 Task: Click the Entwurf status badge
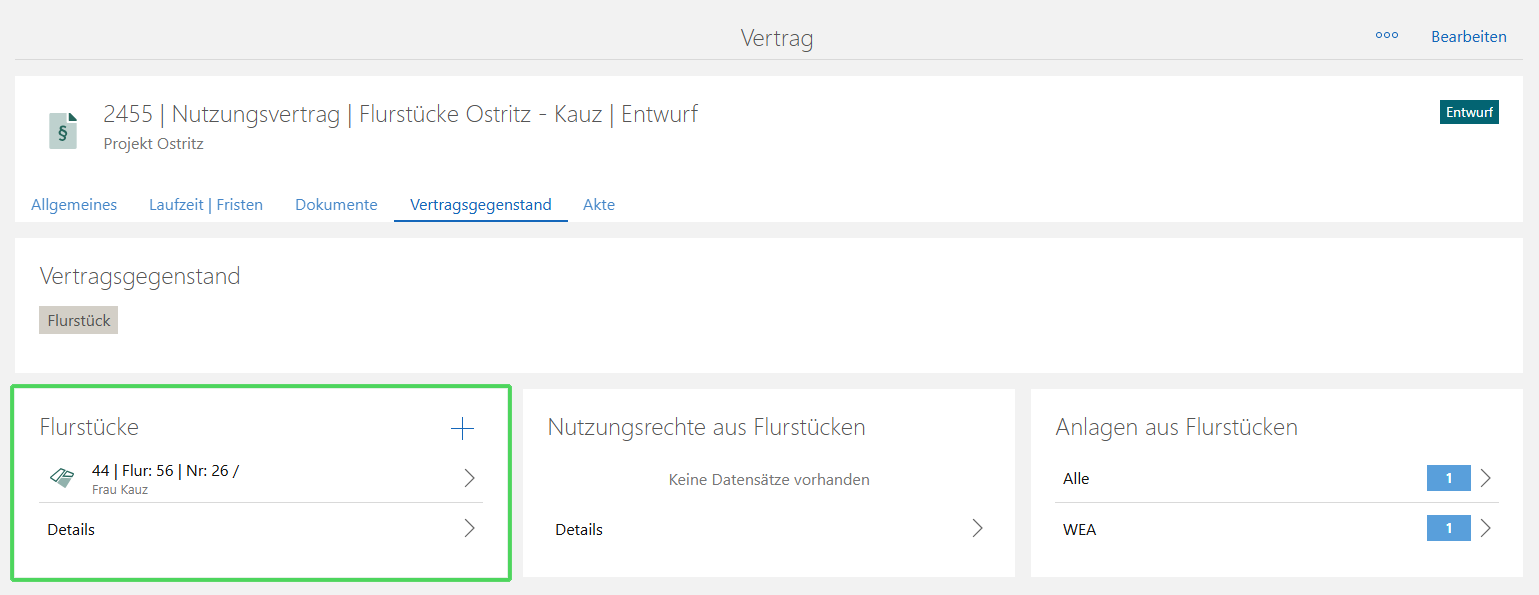(x=1469, y=112)
